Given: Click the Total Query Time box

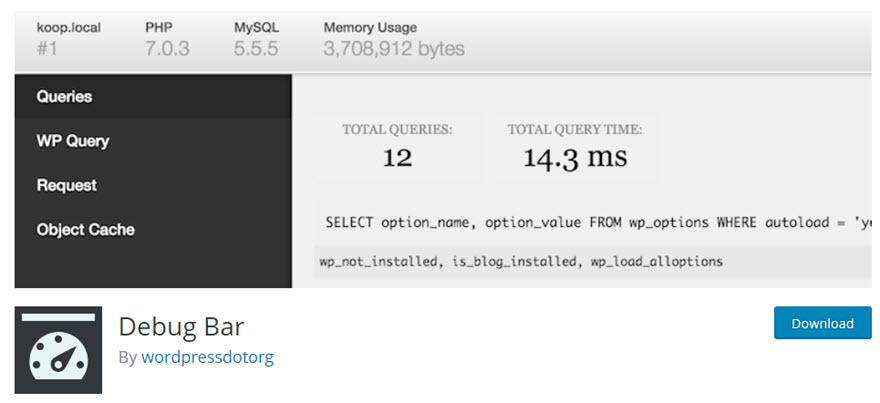Looking at the screenshot, I should click(574, 146).
